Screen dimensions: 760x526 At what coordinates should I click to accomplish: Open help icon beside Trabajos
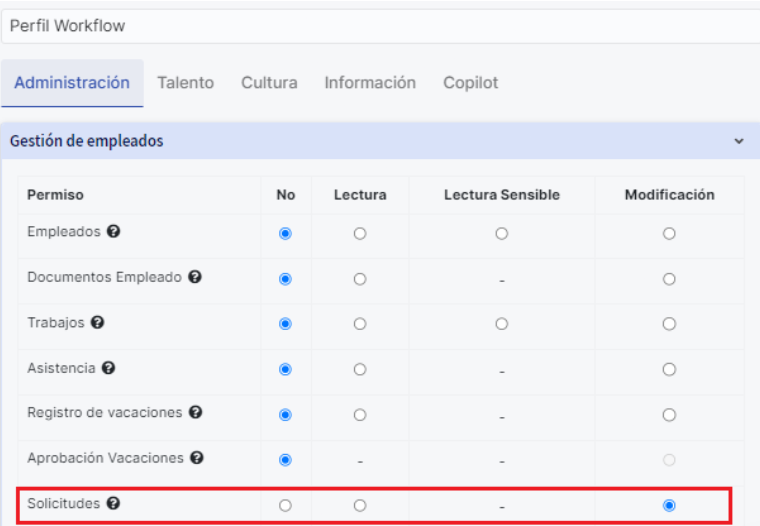point(97,322)
